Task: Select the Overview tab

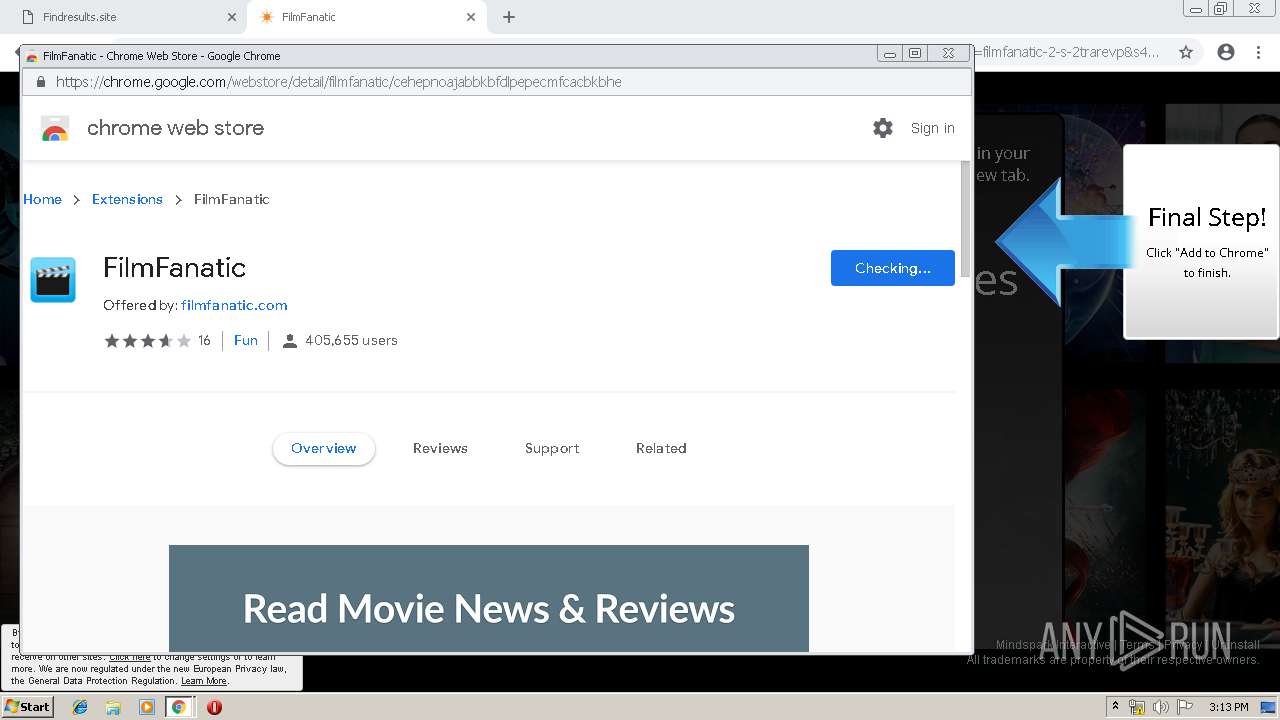Action: point(323,448)
